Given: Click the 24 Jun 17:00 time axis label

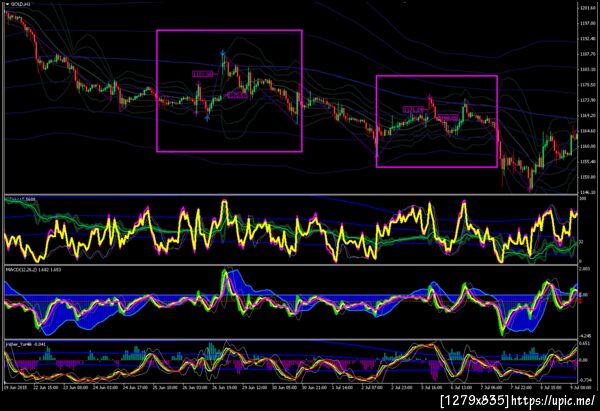Looking at the screenshot, I should tap(135, 387).
